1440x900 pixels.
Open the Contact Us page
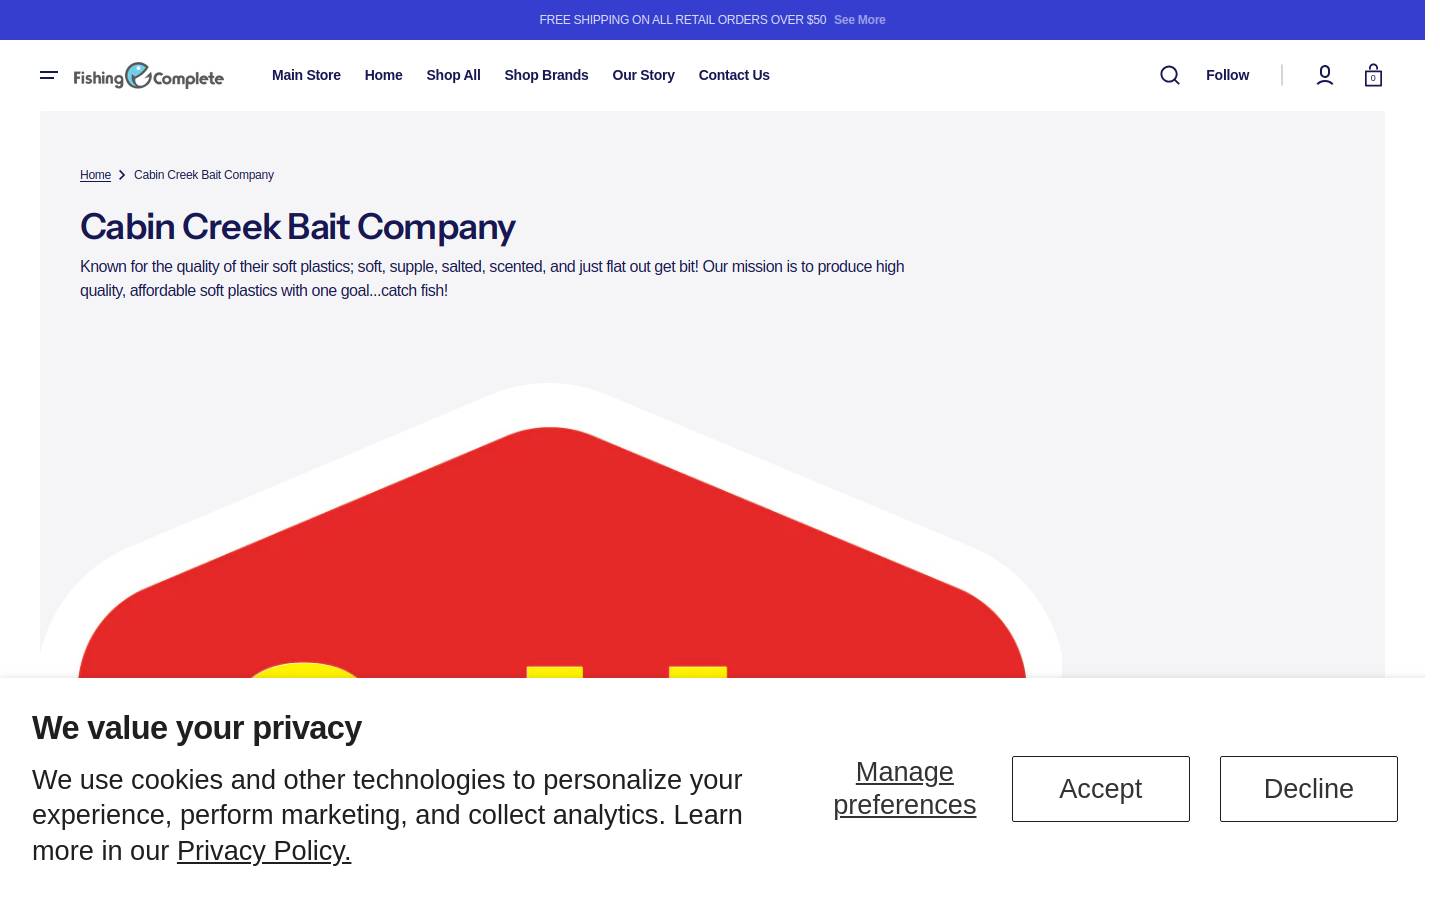coord(734,75)
